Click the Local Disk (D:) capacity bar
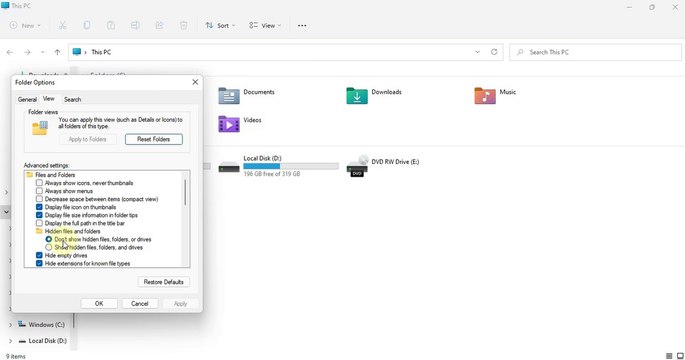Image resolution: width=685 pixels, height=360 pixels. [291, 166]
